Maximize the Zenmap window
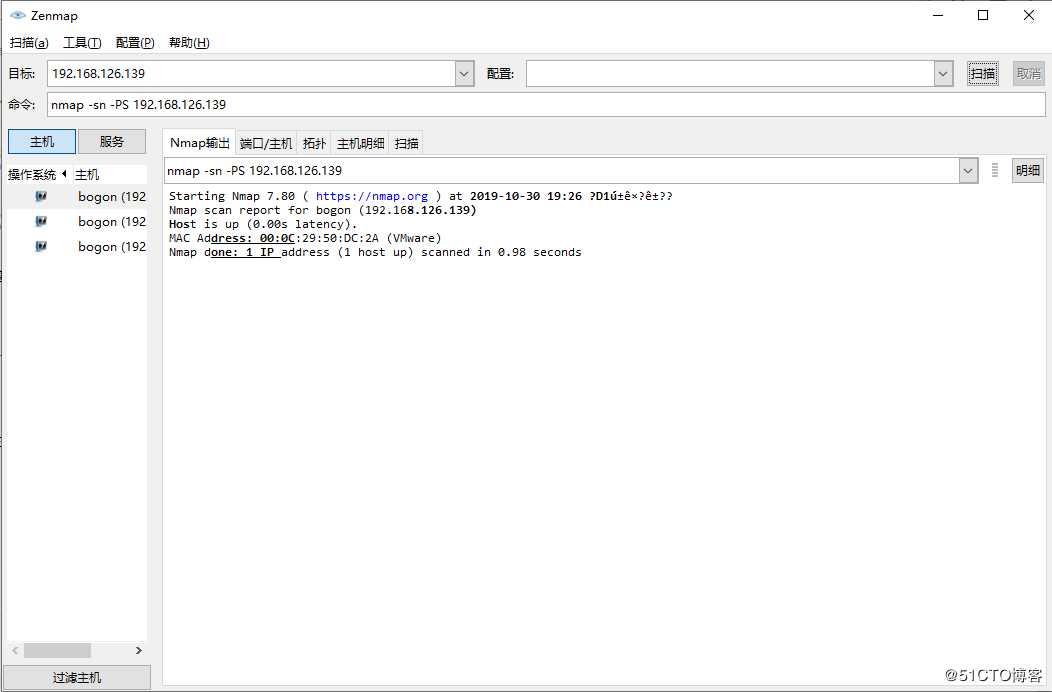 983,15
